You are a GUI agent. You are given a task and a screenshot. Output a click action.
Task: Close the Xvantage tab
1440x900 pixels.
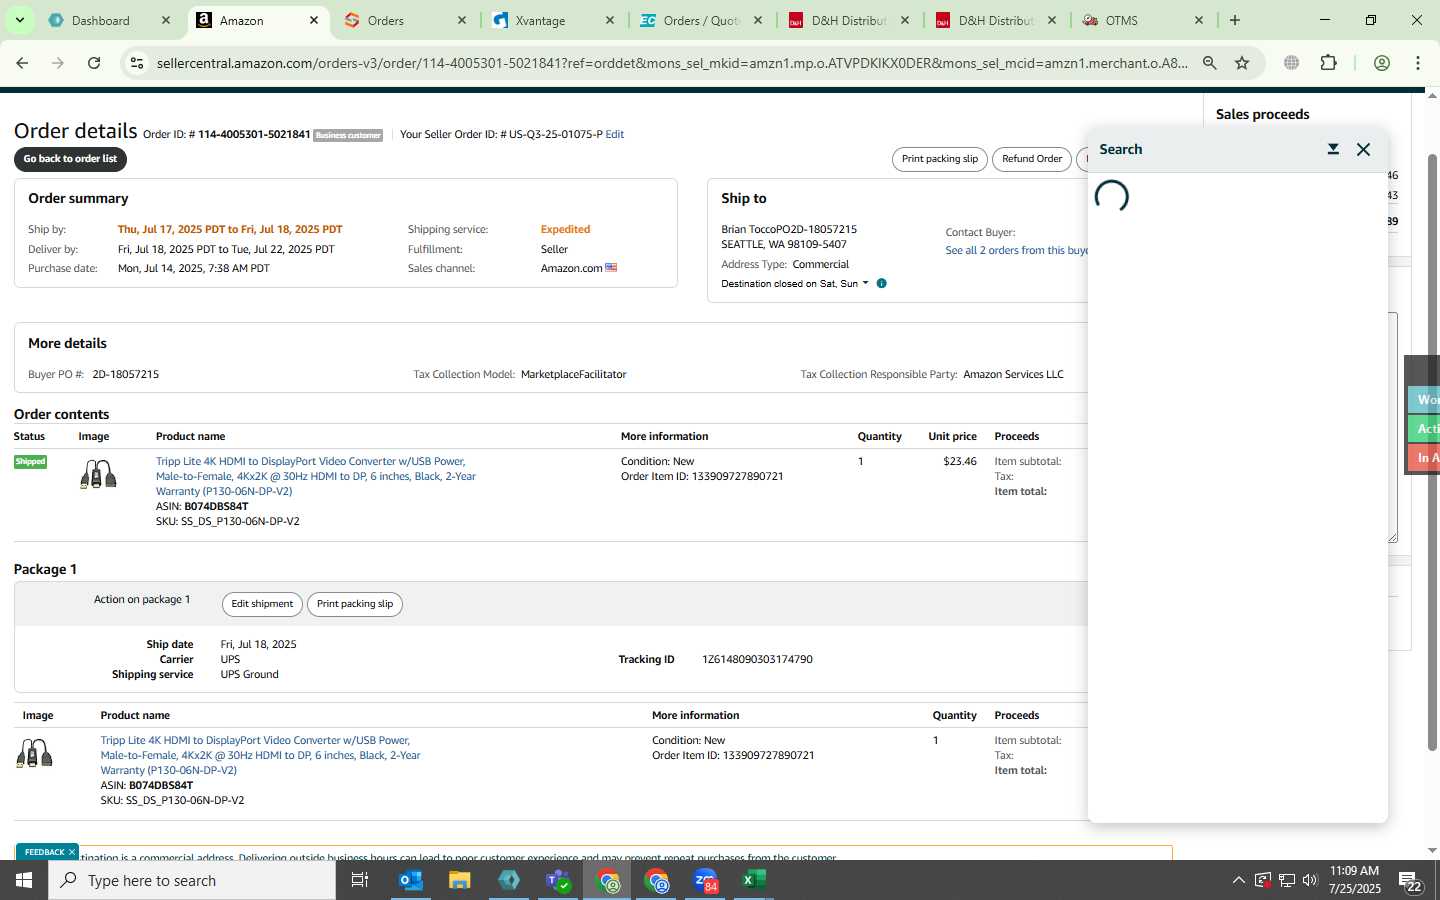[610, 20]
